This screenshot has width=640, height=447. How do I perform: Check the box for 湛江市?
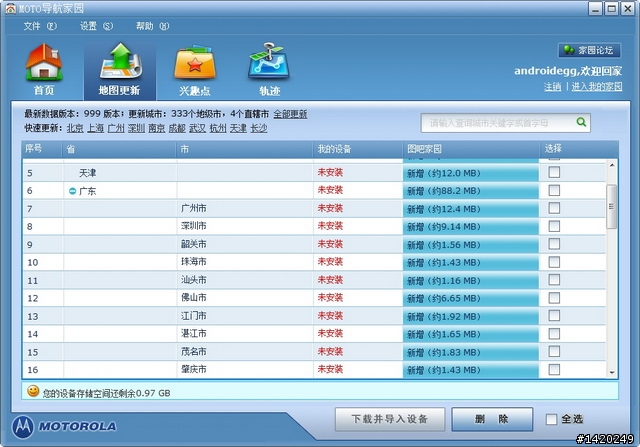pyautogui.click(x=554, y=334)
